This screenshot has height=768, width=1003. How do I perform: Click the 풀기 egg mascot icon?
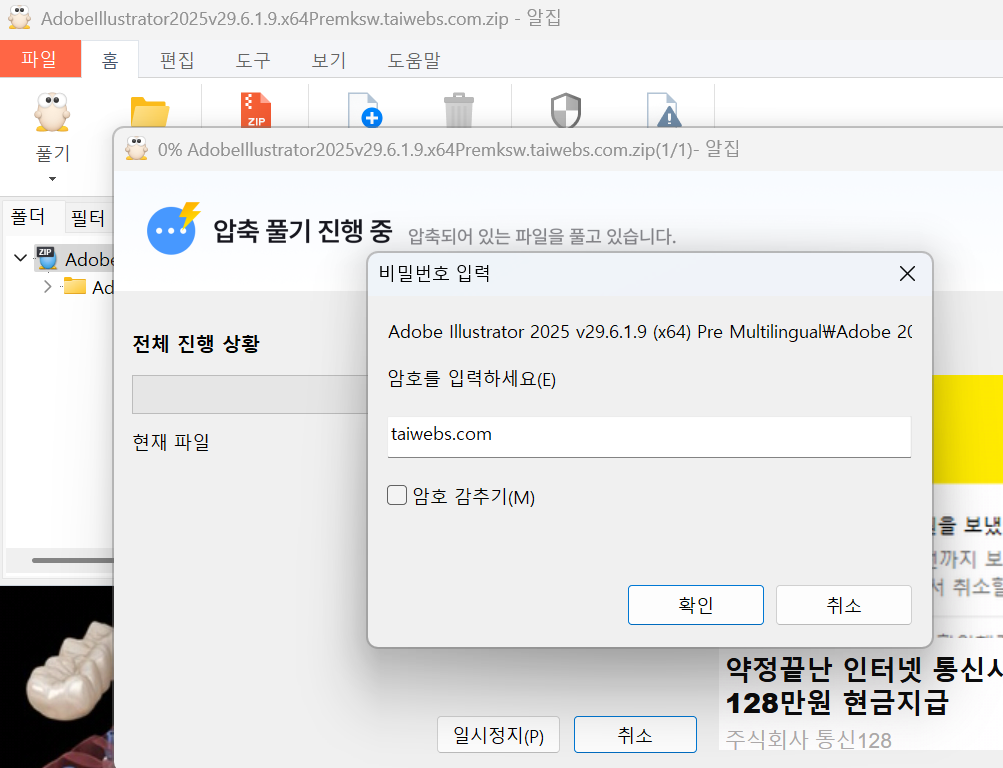[52, 112]
